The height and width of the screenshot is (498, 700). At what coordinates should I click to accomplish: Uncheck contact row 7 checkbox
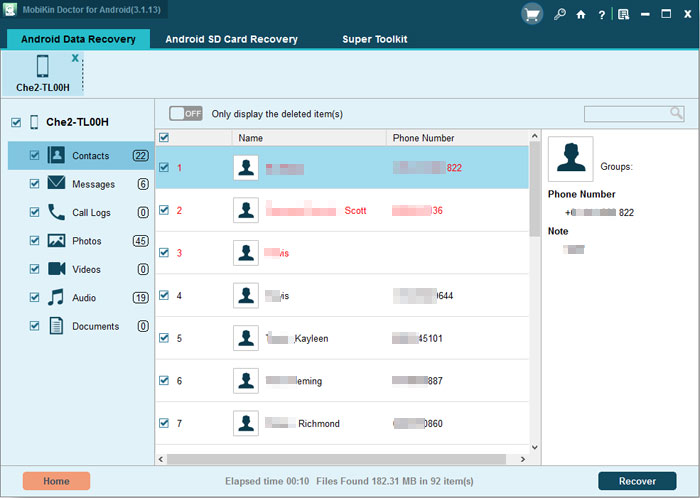pyautogui.click(x=164, y=423)
